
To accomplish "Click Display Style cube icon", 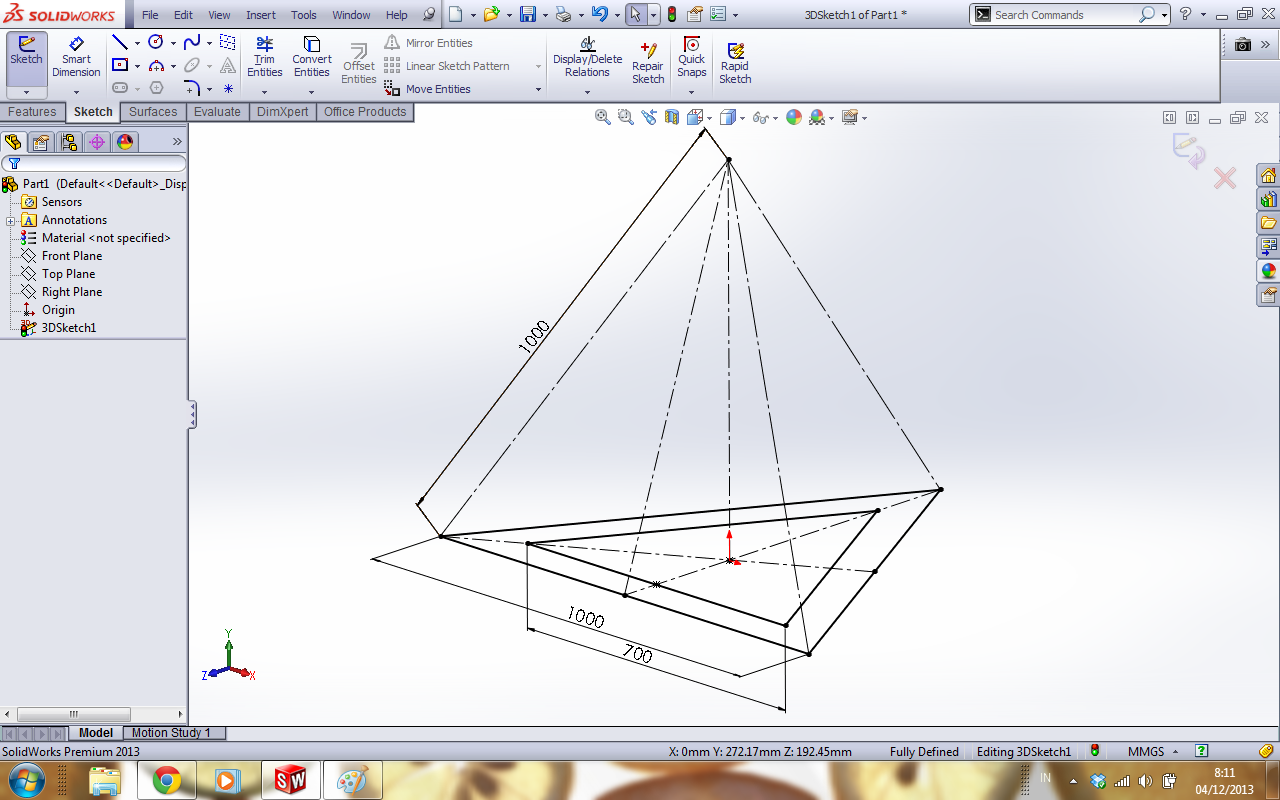I will point(728,117).
